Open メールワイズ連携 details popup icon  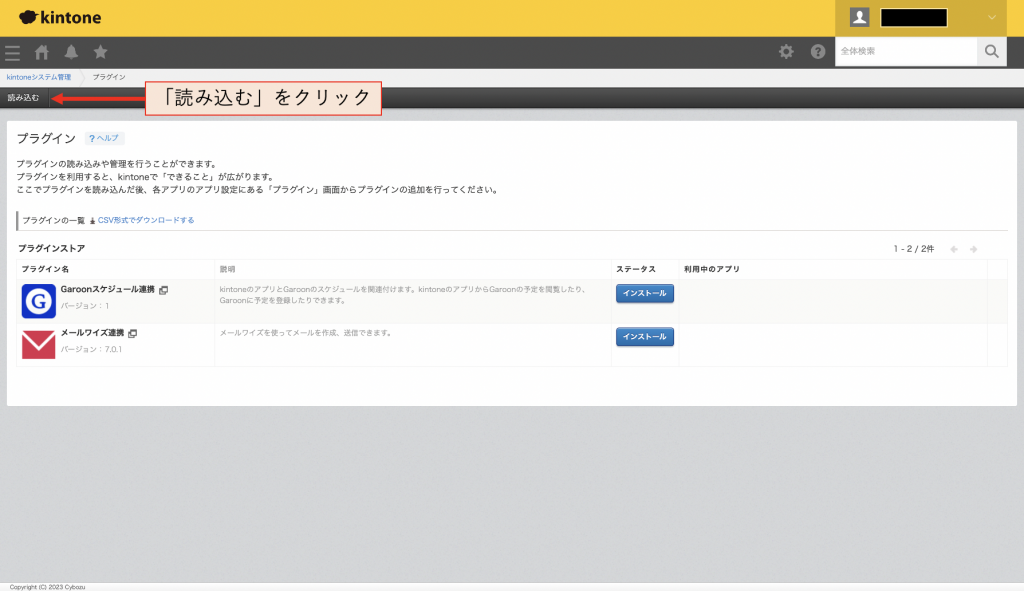pos(133,334)
